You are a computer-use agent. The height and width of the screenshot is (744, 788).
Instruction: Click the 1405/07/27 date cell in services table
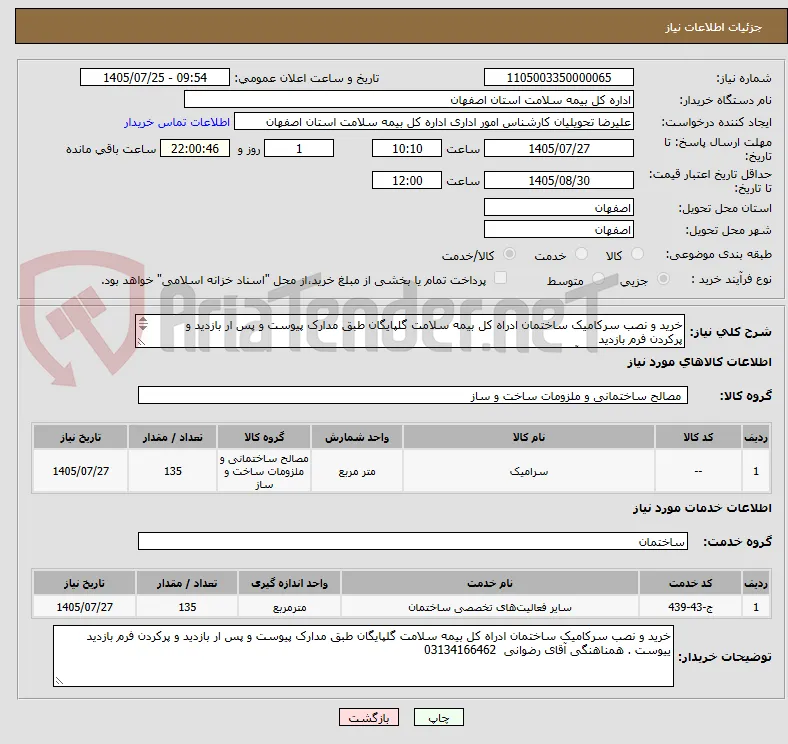click(x=84, y=607)
